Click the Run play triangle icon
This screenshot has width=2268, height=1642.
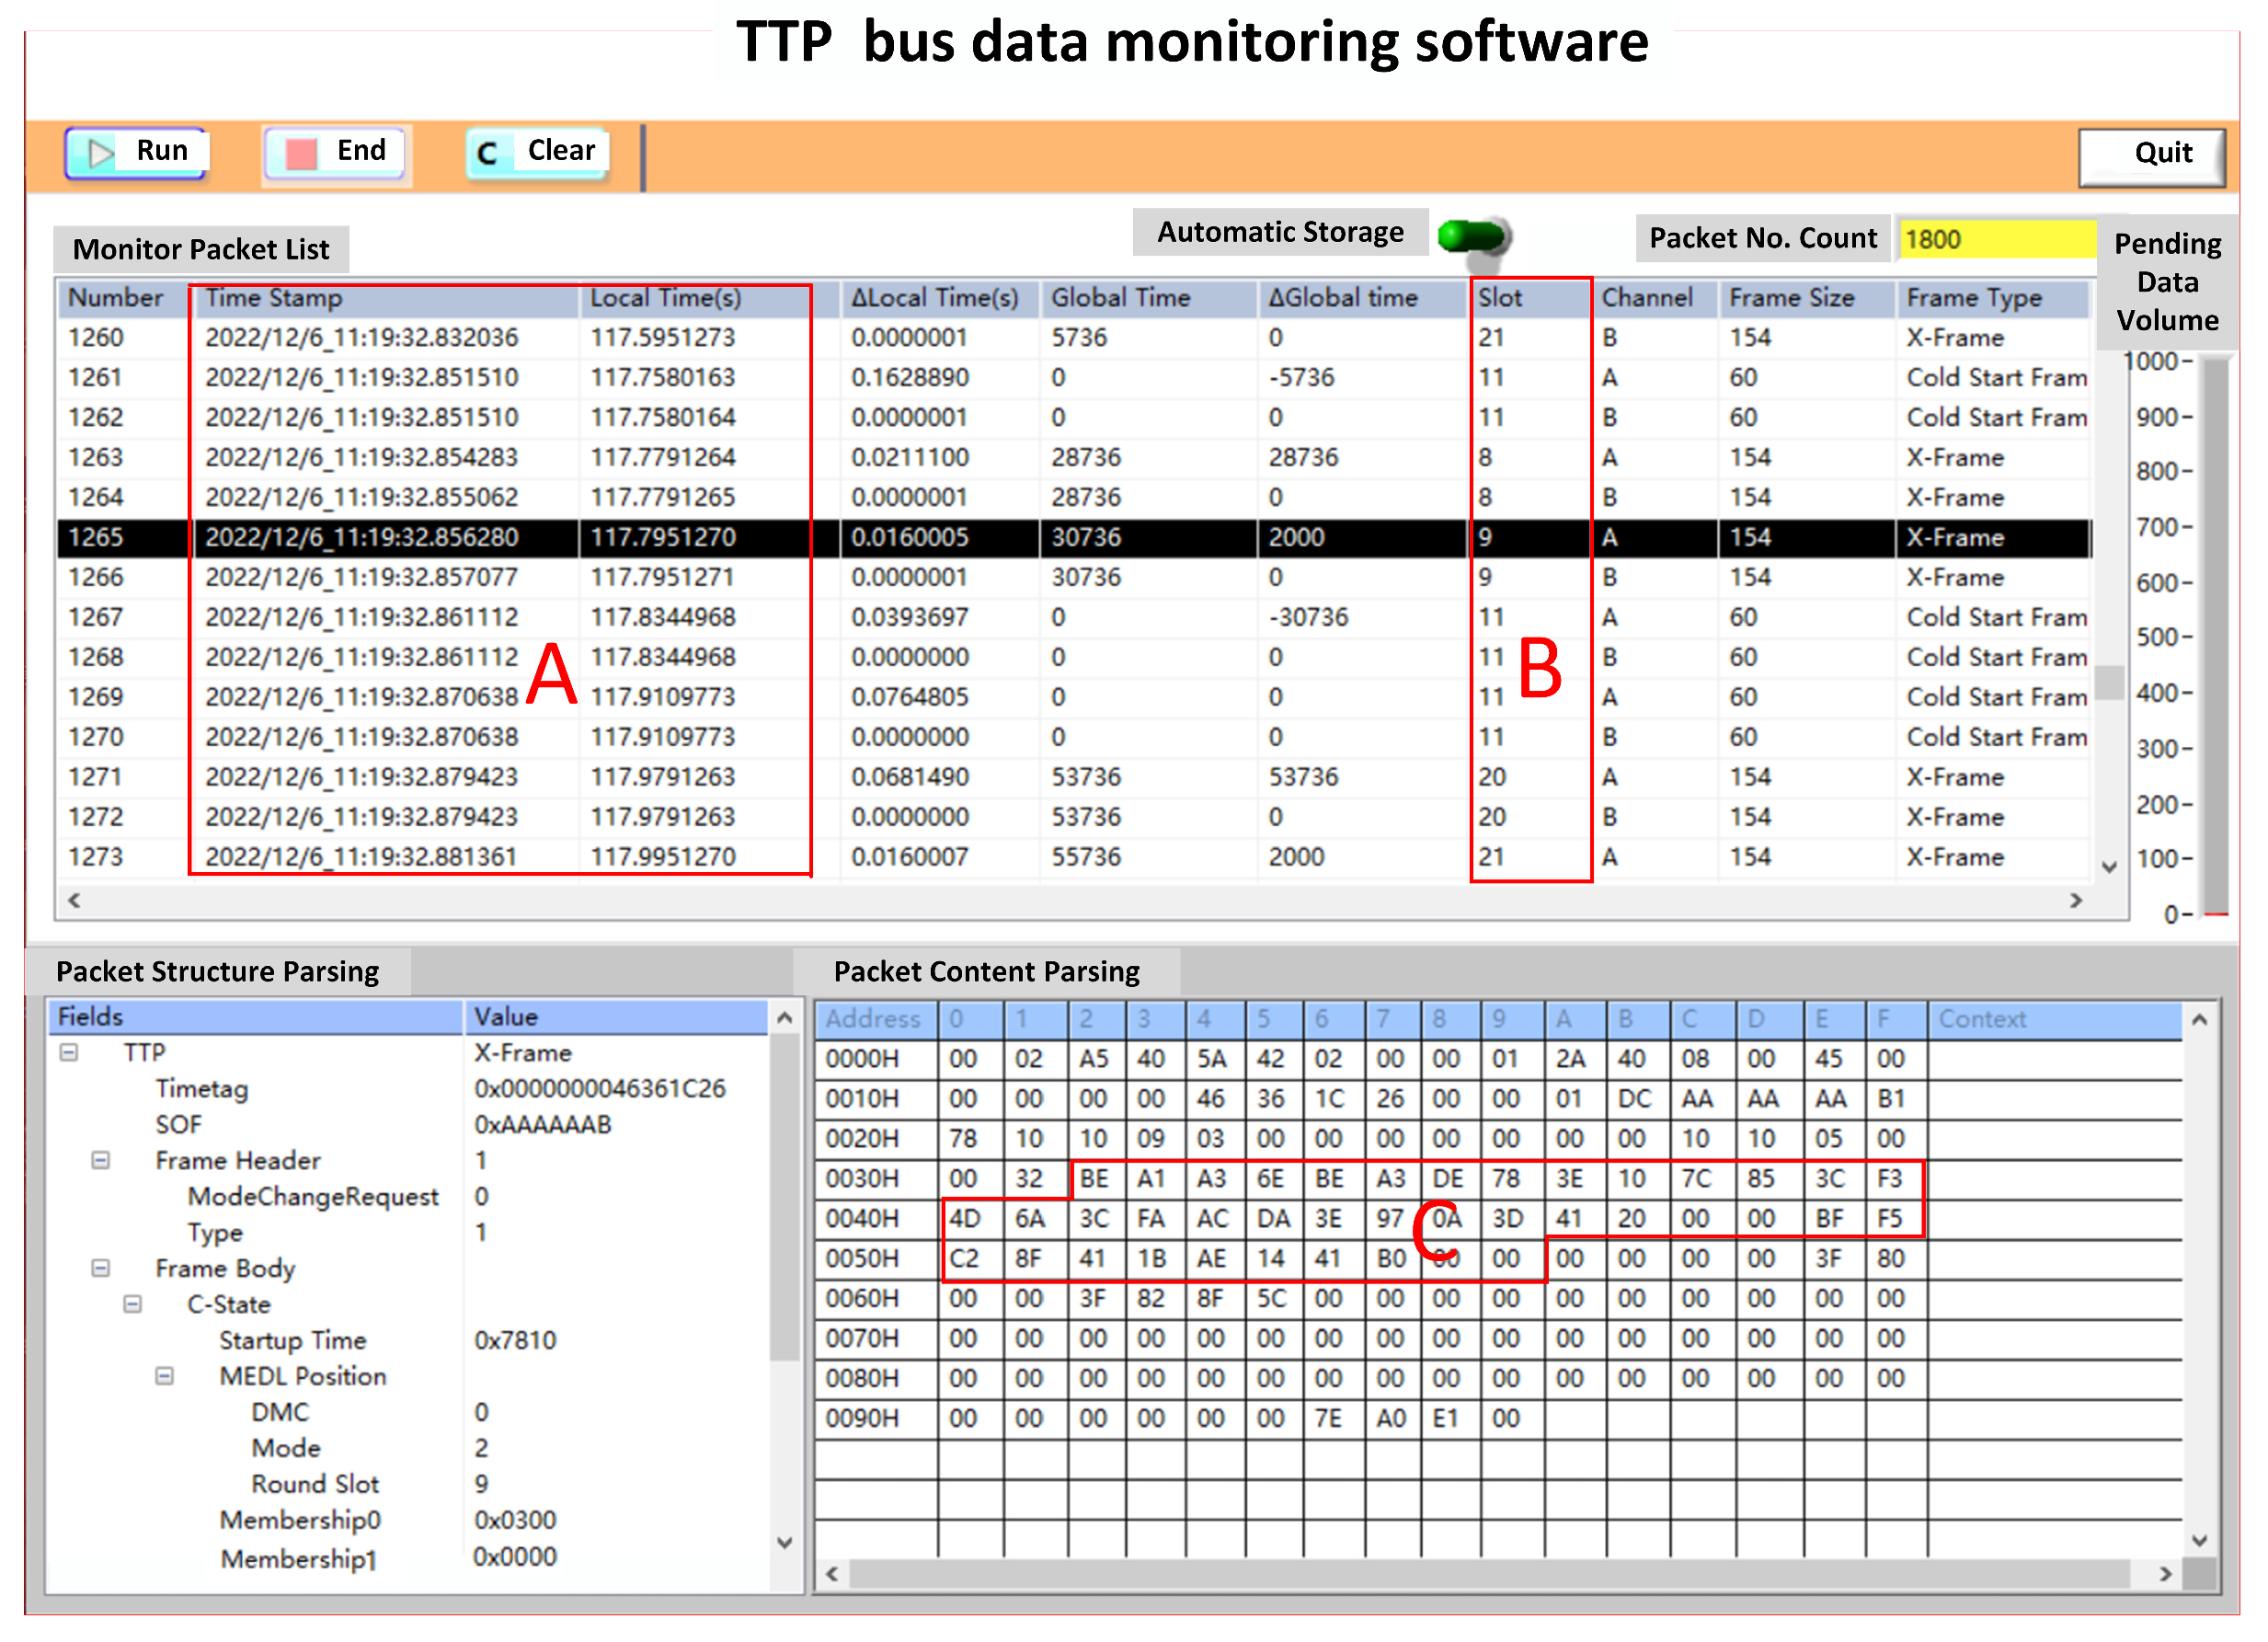click(x=100, y=153)
